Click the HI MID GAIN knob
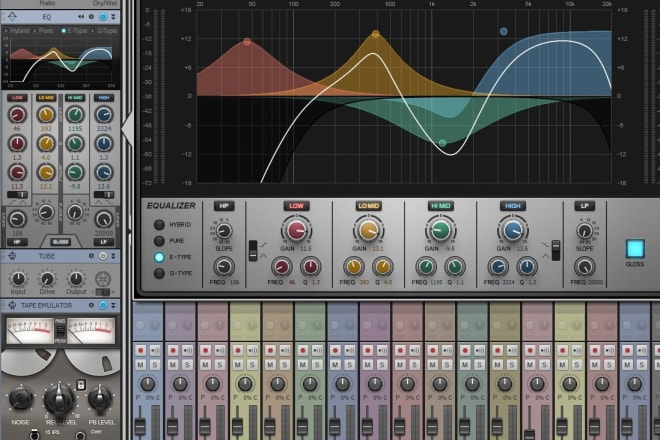This screenshot has height=440, width=660. (x=440, y=230)
